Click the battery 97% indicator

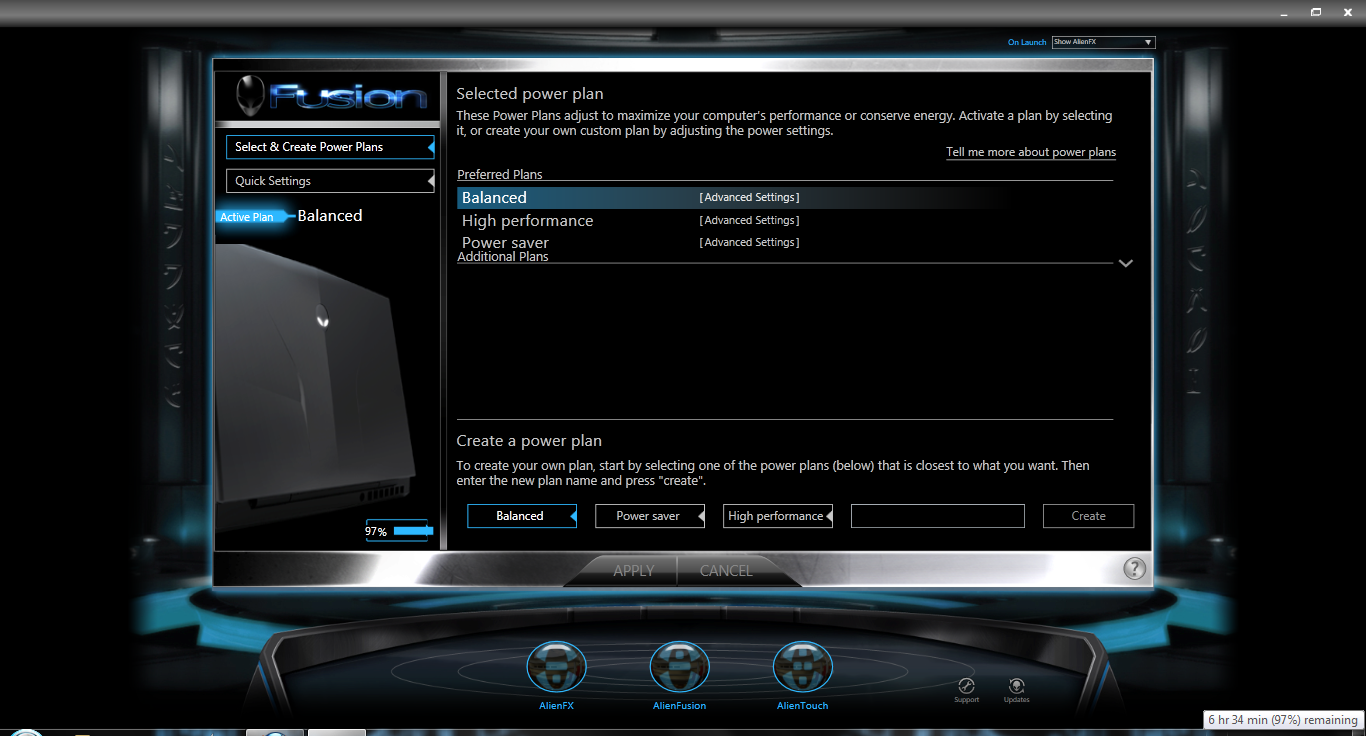coord(398,531)
